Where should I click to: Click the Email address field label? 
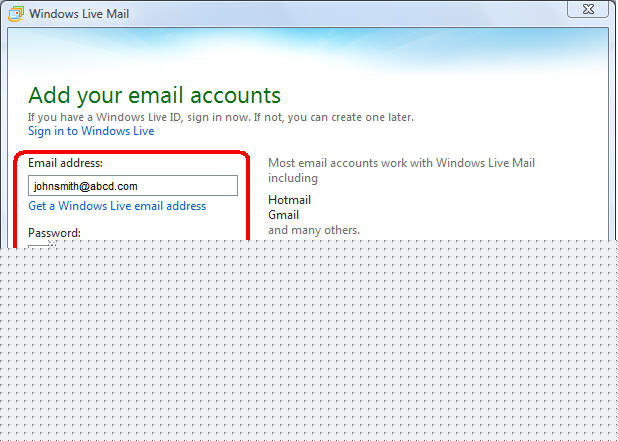coord(66,163)
